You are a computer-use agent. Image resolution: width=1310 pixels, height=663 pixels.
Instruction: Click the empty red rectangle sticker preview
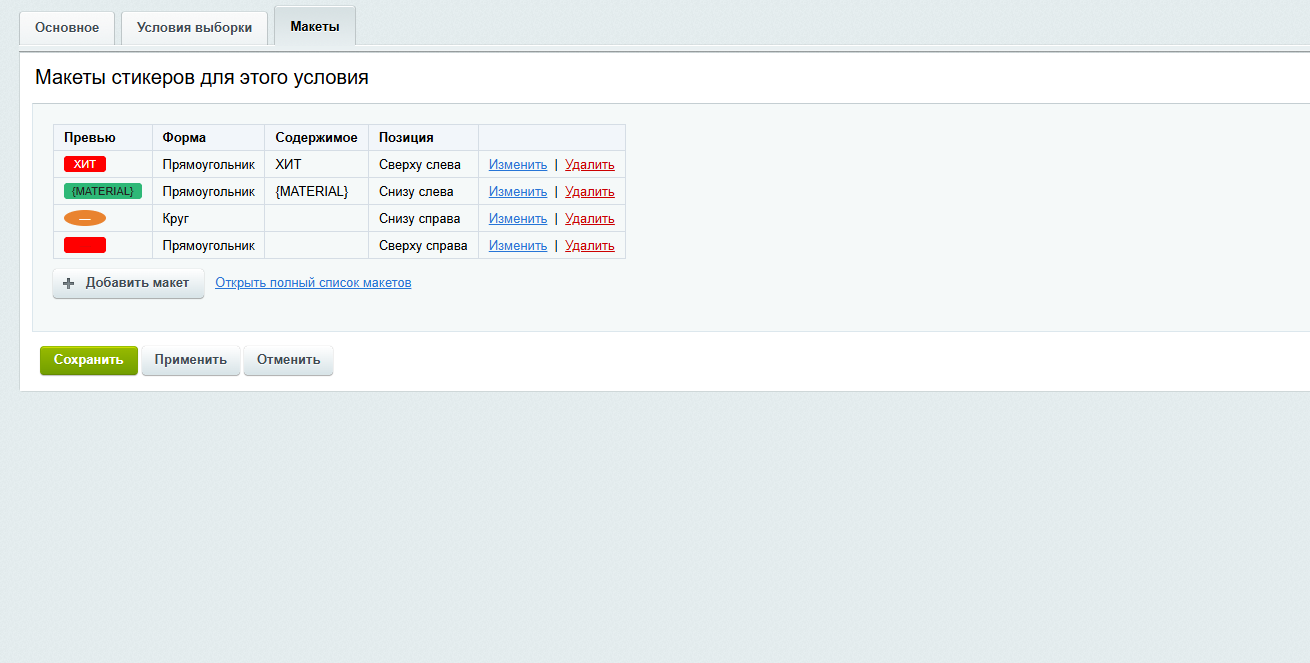(85, 245)
